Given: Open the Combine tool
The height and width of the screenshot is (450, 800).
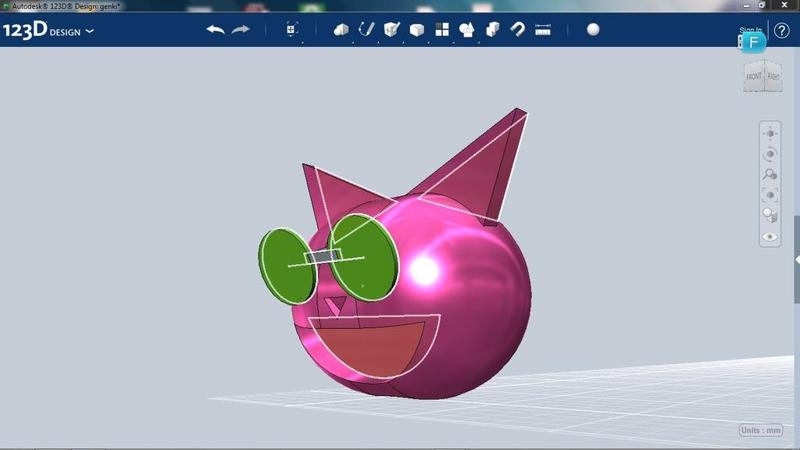Looking at the screenshot, I should click(492, 30).
